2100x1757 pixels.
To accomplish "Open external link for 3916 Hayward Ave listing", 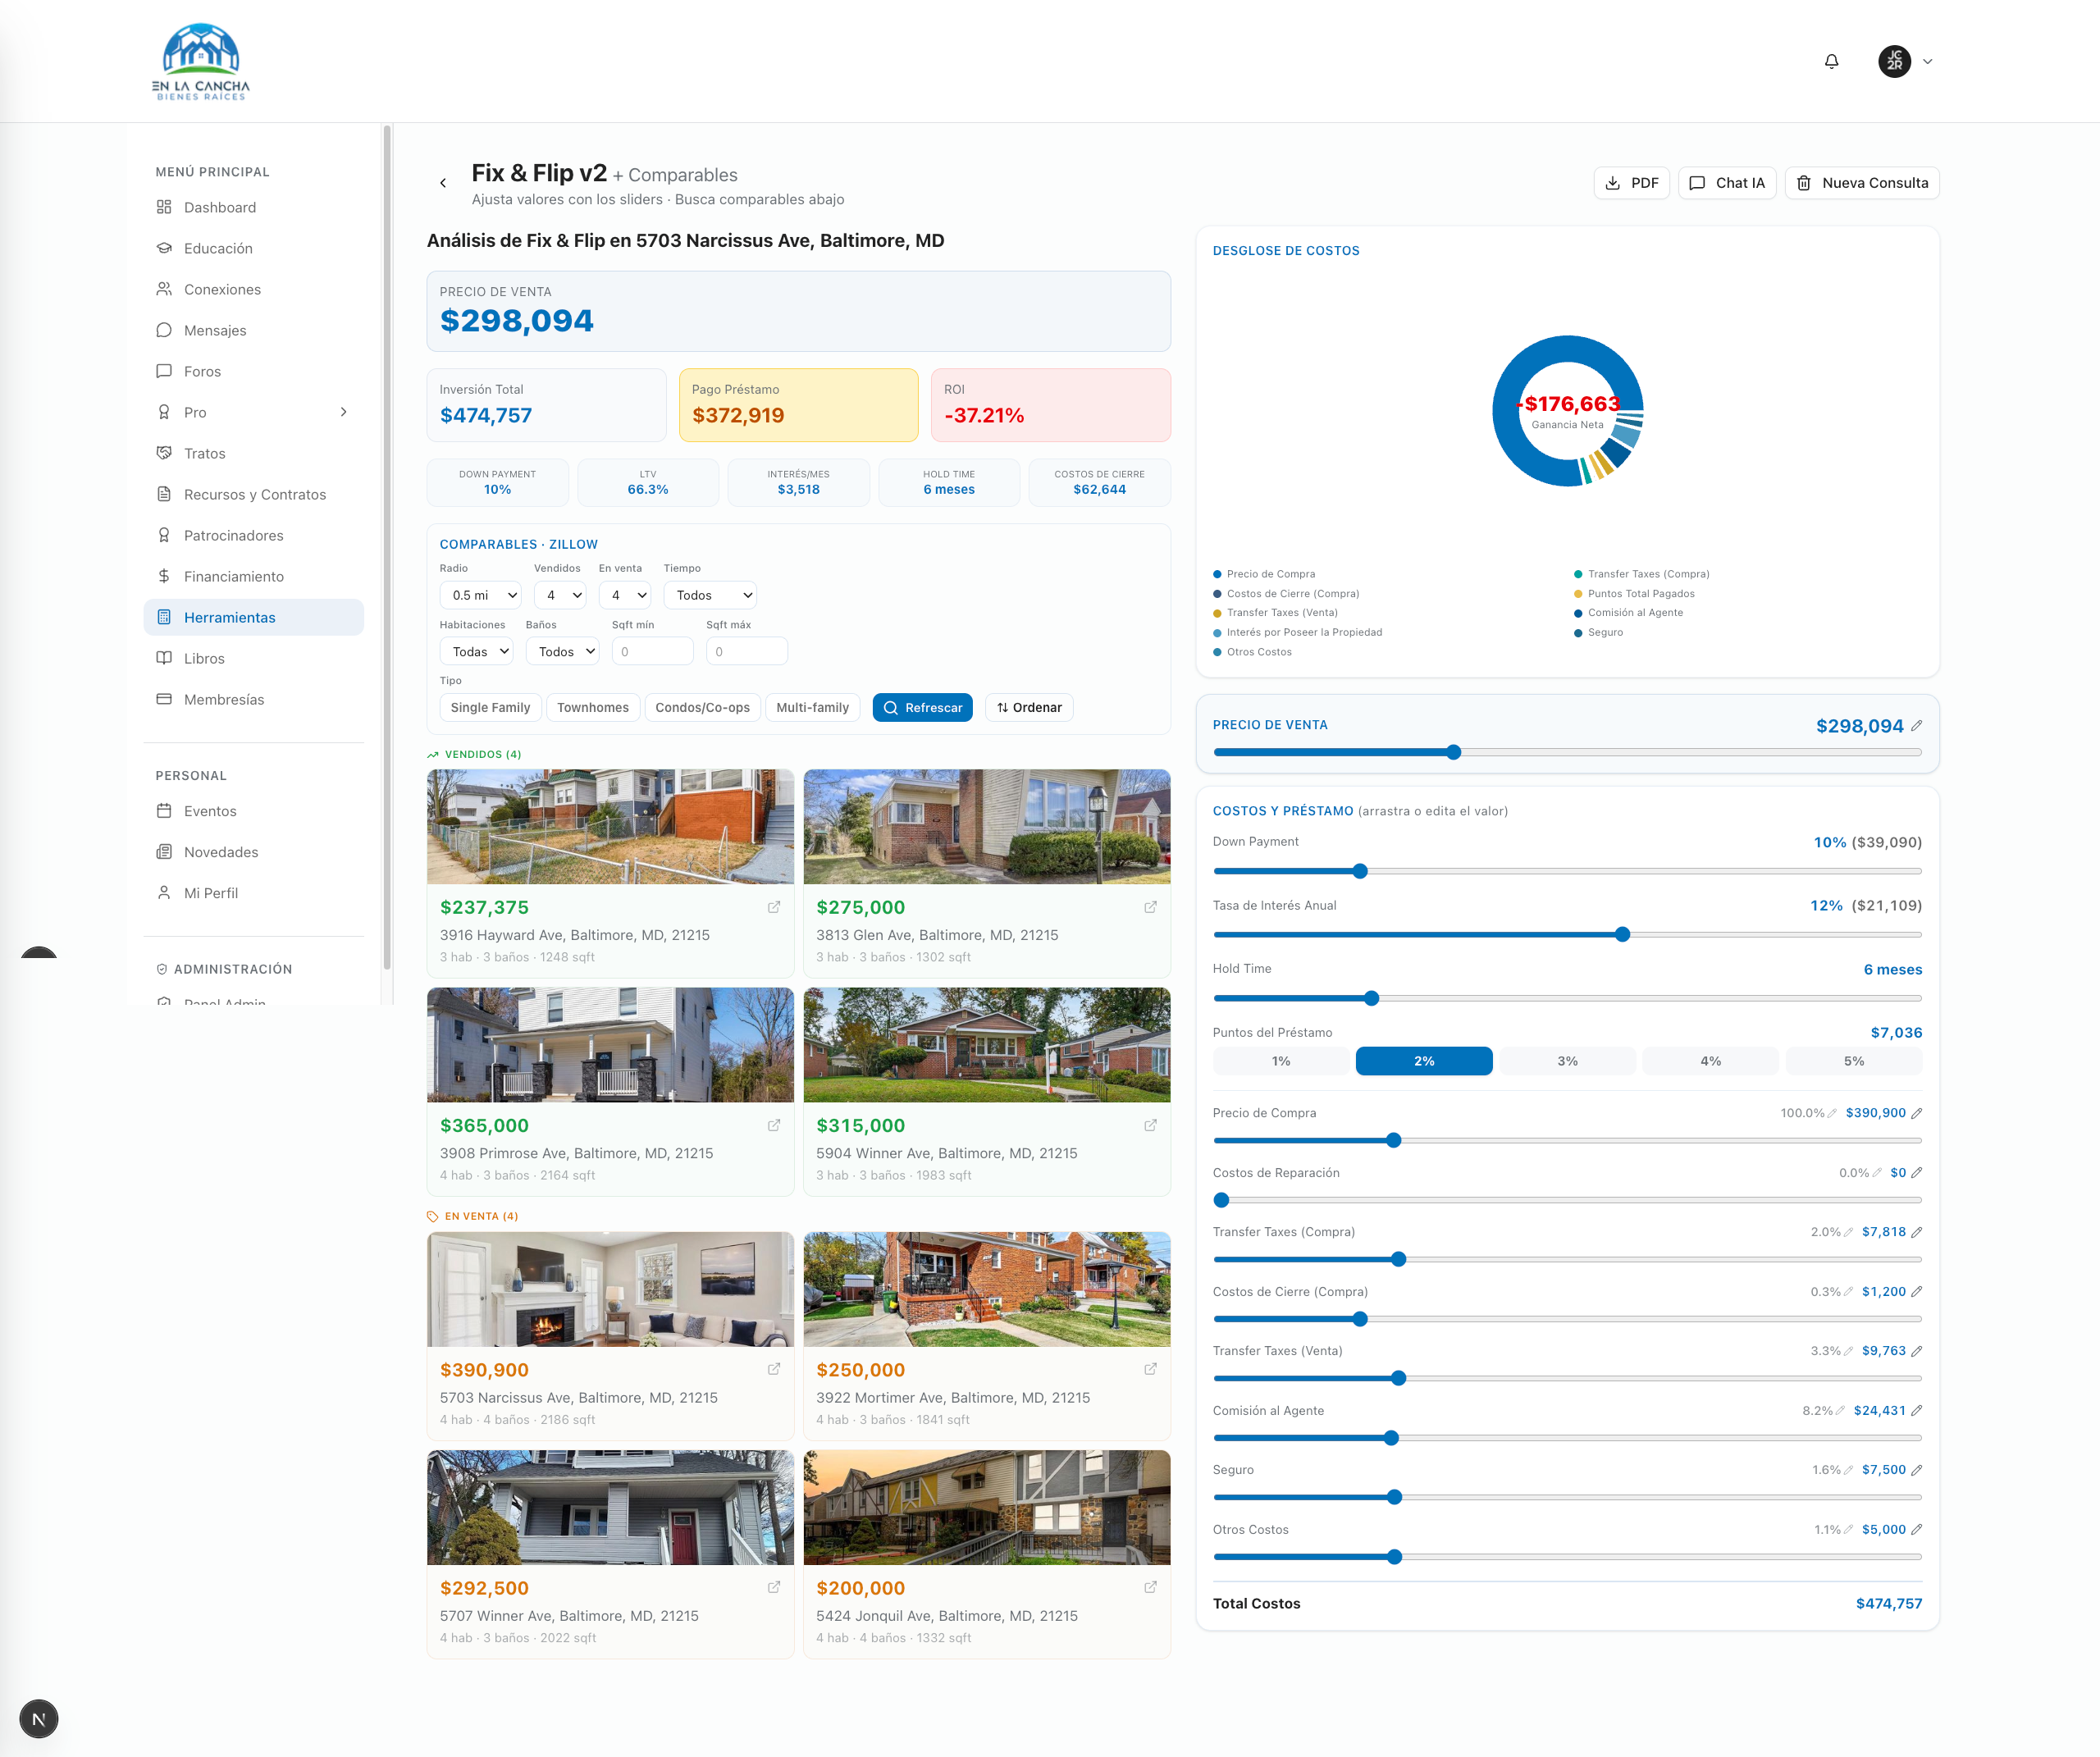I will 773,907.
